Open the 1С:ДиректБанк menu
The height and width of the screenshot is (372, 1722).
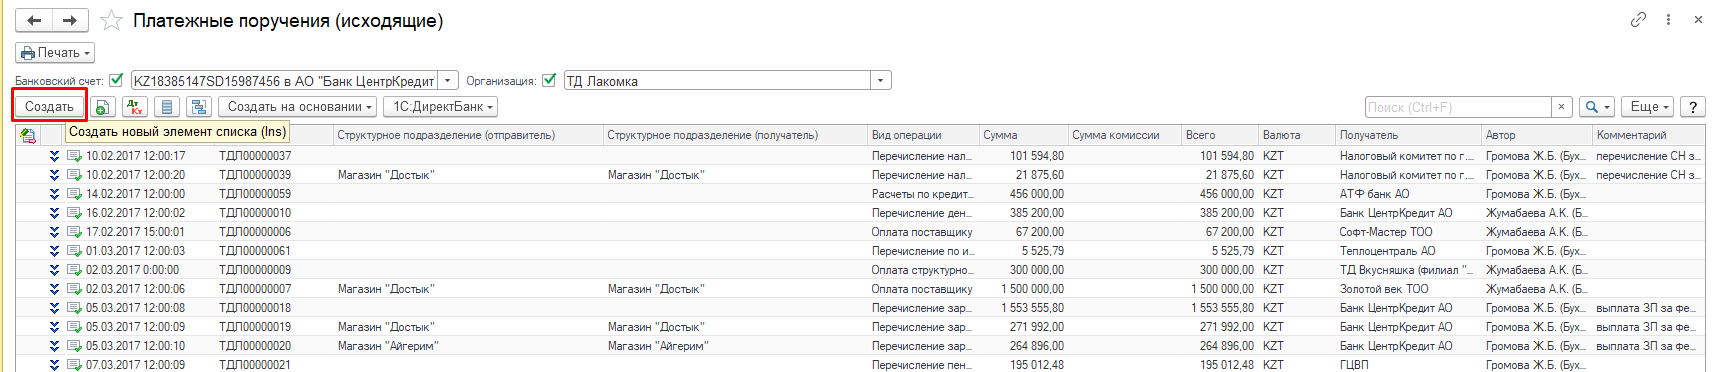(440, 107)
